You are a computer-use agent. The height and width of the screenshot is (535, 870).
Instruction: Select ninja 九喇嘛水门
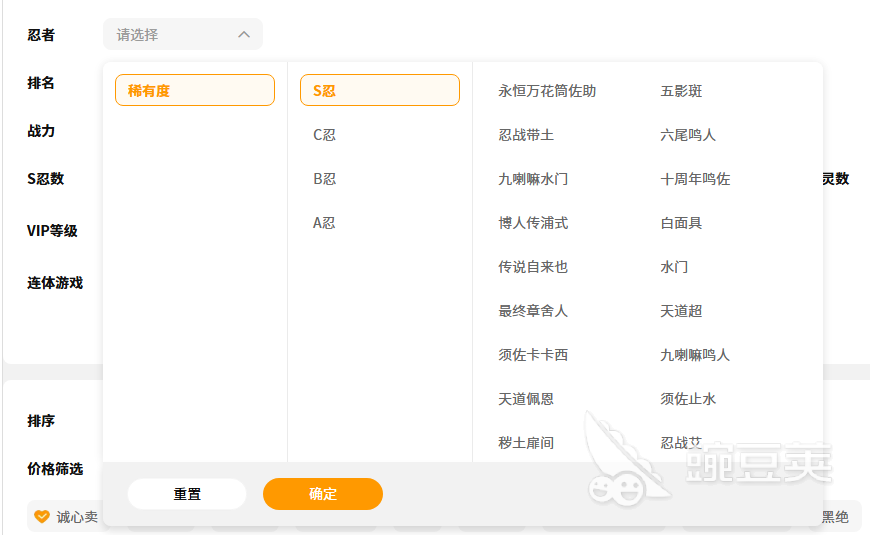tap(533, 179)
